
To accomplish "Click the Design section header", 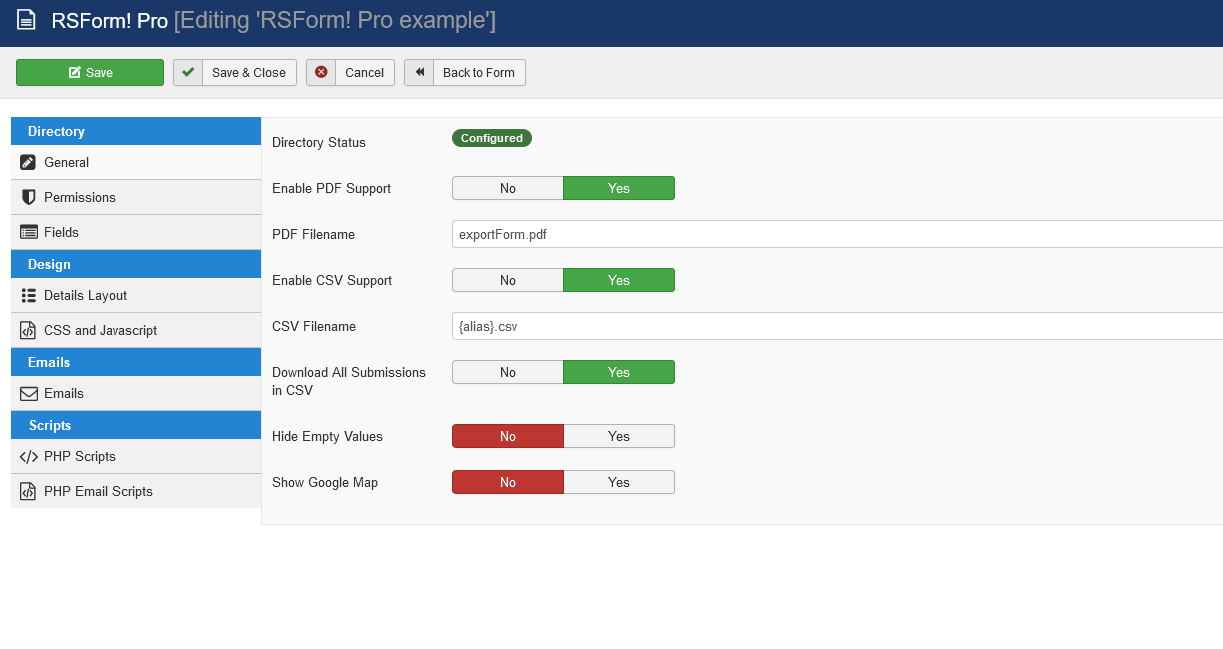I will [x=136, y=264].
